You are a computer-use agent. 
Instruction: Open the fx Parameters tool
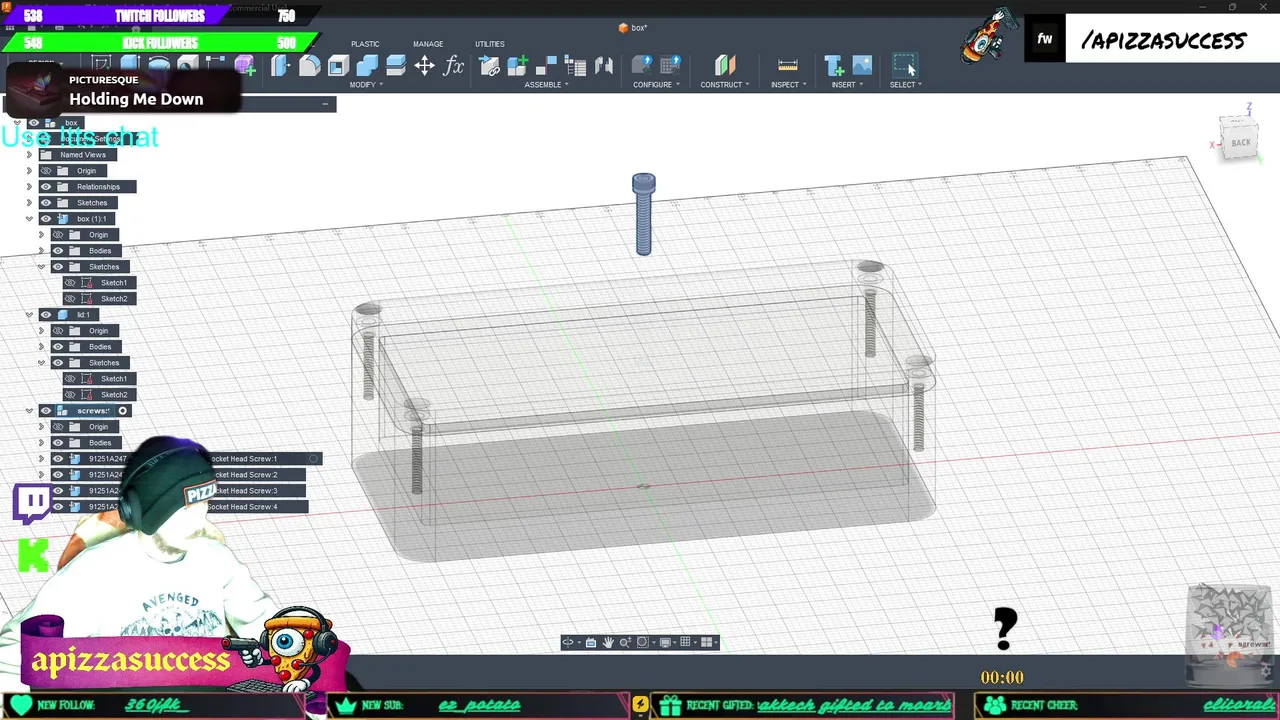point(454,66)
